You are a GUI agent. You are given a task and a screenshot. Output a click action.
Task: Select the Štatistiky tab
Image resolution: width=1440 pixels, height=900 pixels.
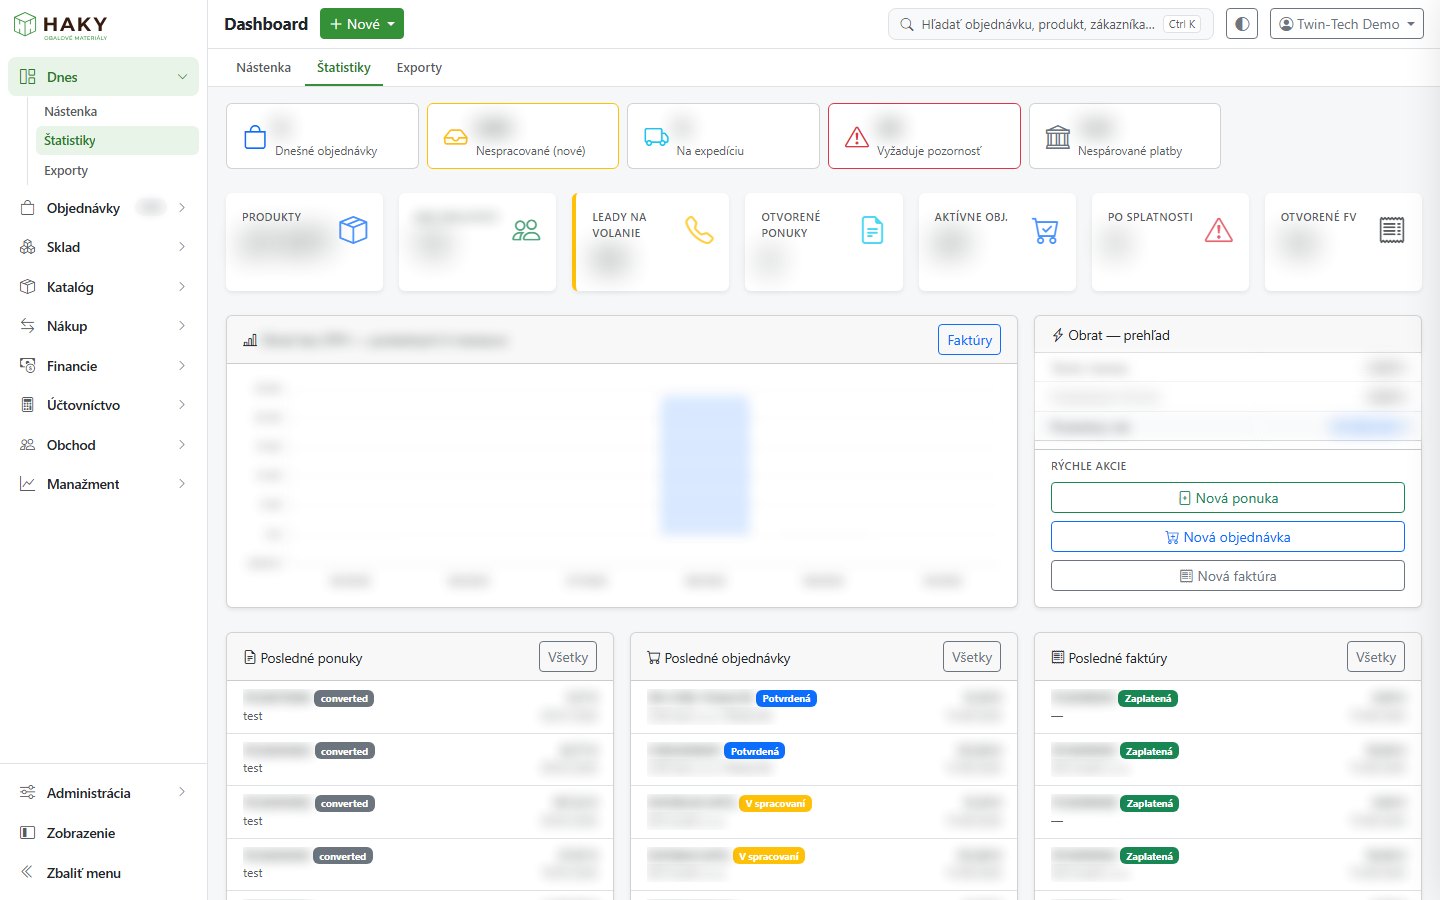[x=344, y=67]
